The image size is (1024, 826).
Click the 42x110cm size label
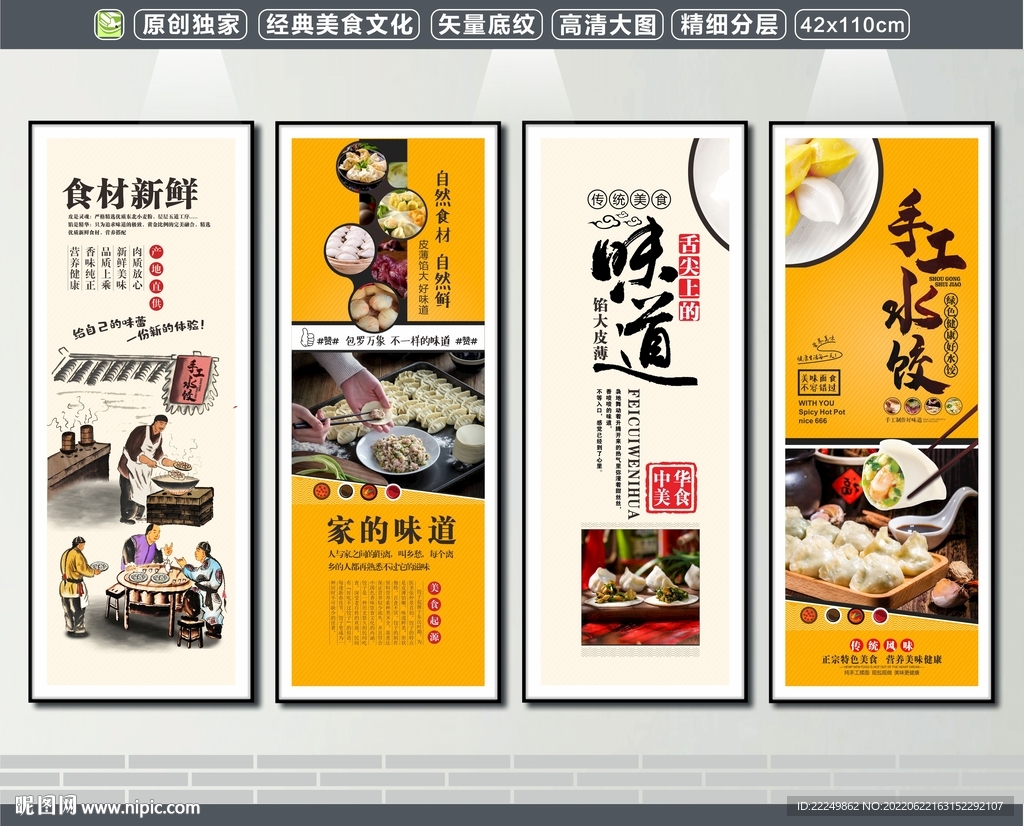(852, 24)
